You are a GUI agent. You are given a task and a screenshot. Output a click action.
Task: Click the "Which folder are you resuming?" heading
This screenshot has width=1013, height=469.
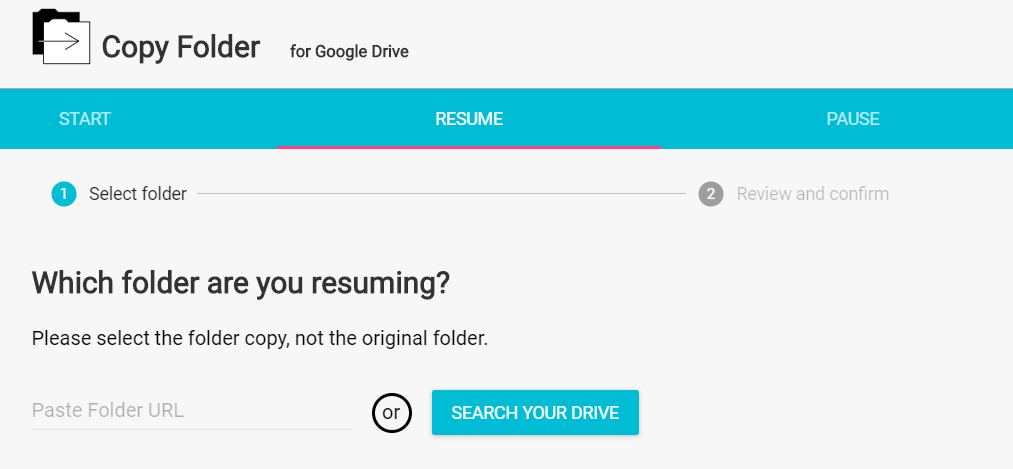(241, 283)
